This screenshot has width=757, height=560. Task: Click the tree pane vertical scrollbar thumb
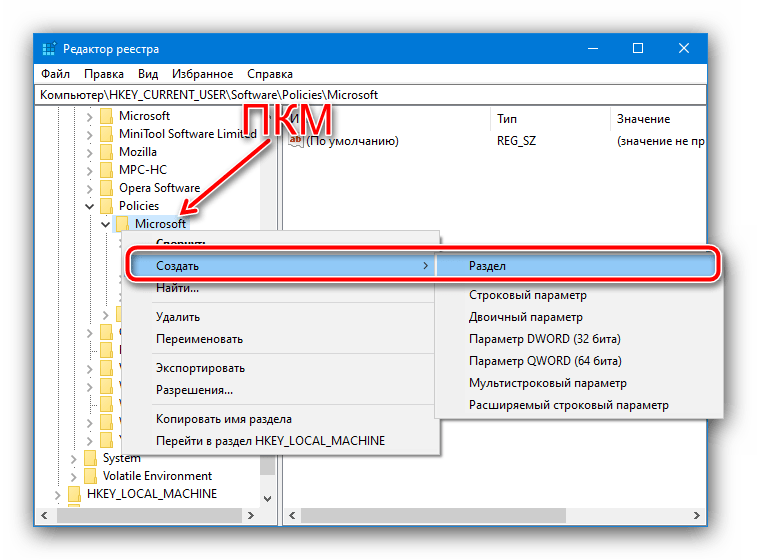[x=267, y=464]
